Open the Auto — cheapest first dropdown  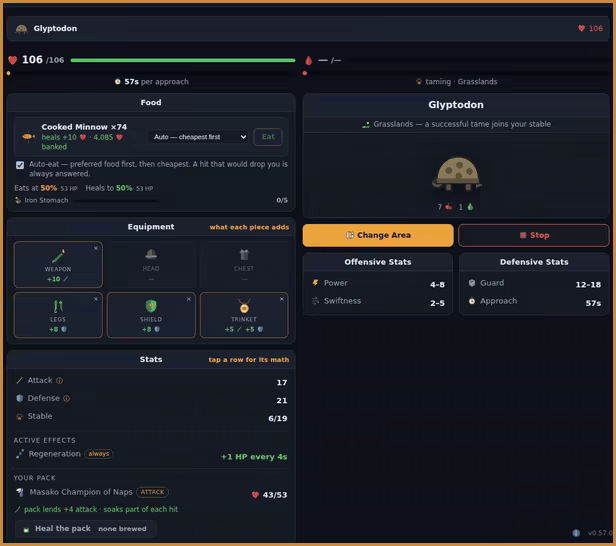198,137
